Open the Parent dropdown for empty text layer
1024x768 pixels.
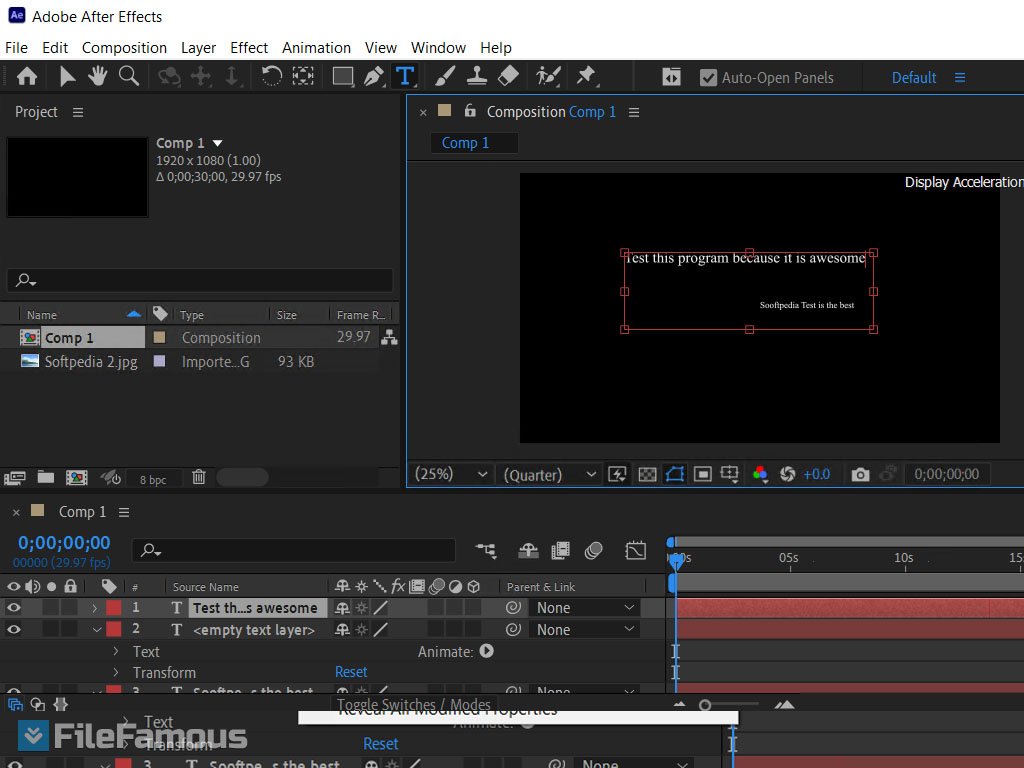pyautogui.click(x=584, y=630)
